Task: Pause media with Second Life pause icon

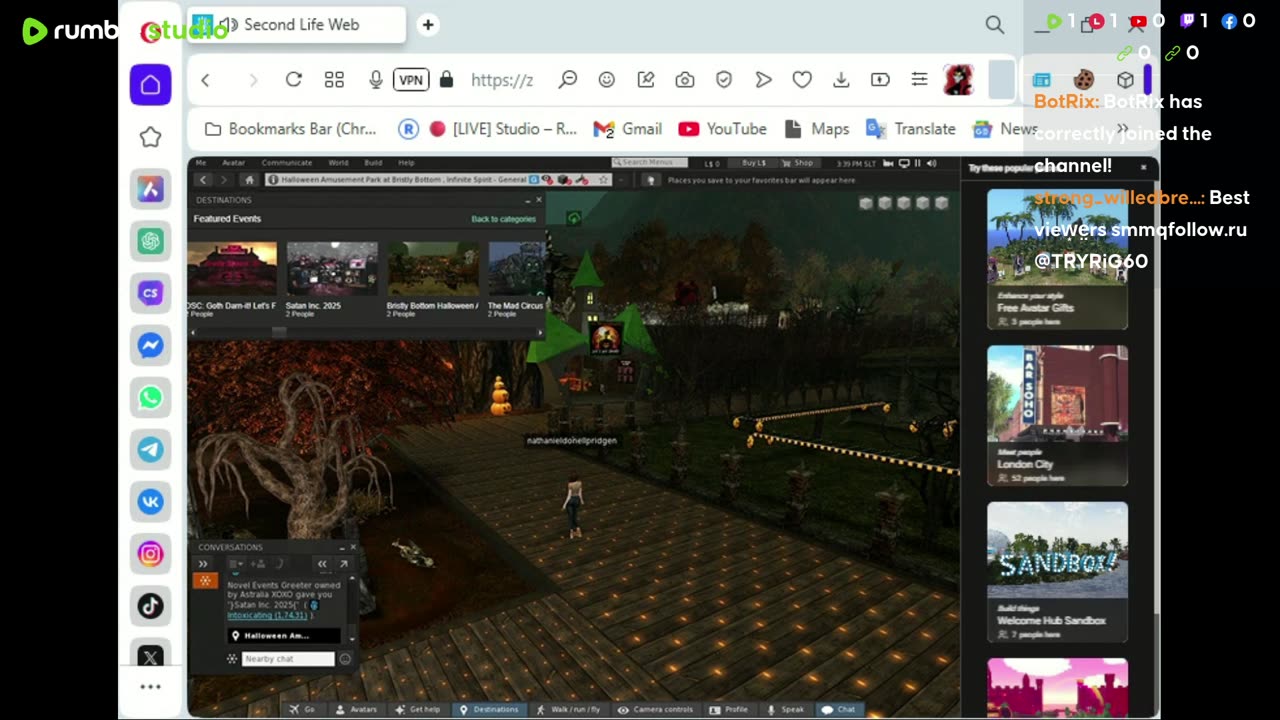Action: pyautogui.click(x=917, y=163)
